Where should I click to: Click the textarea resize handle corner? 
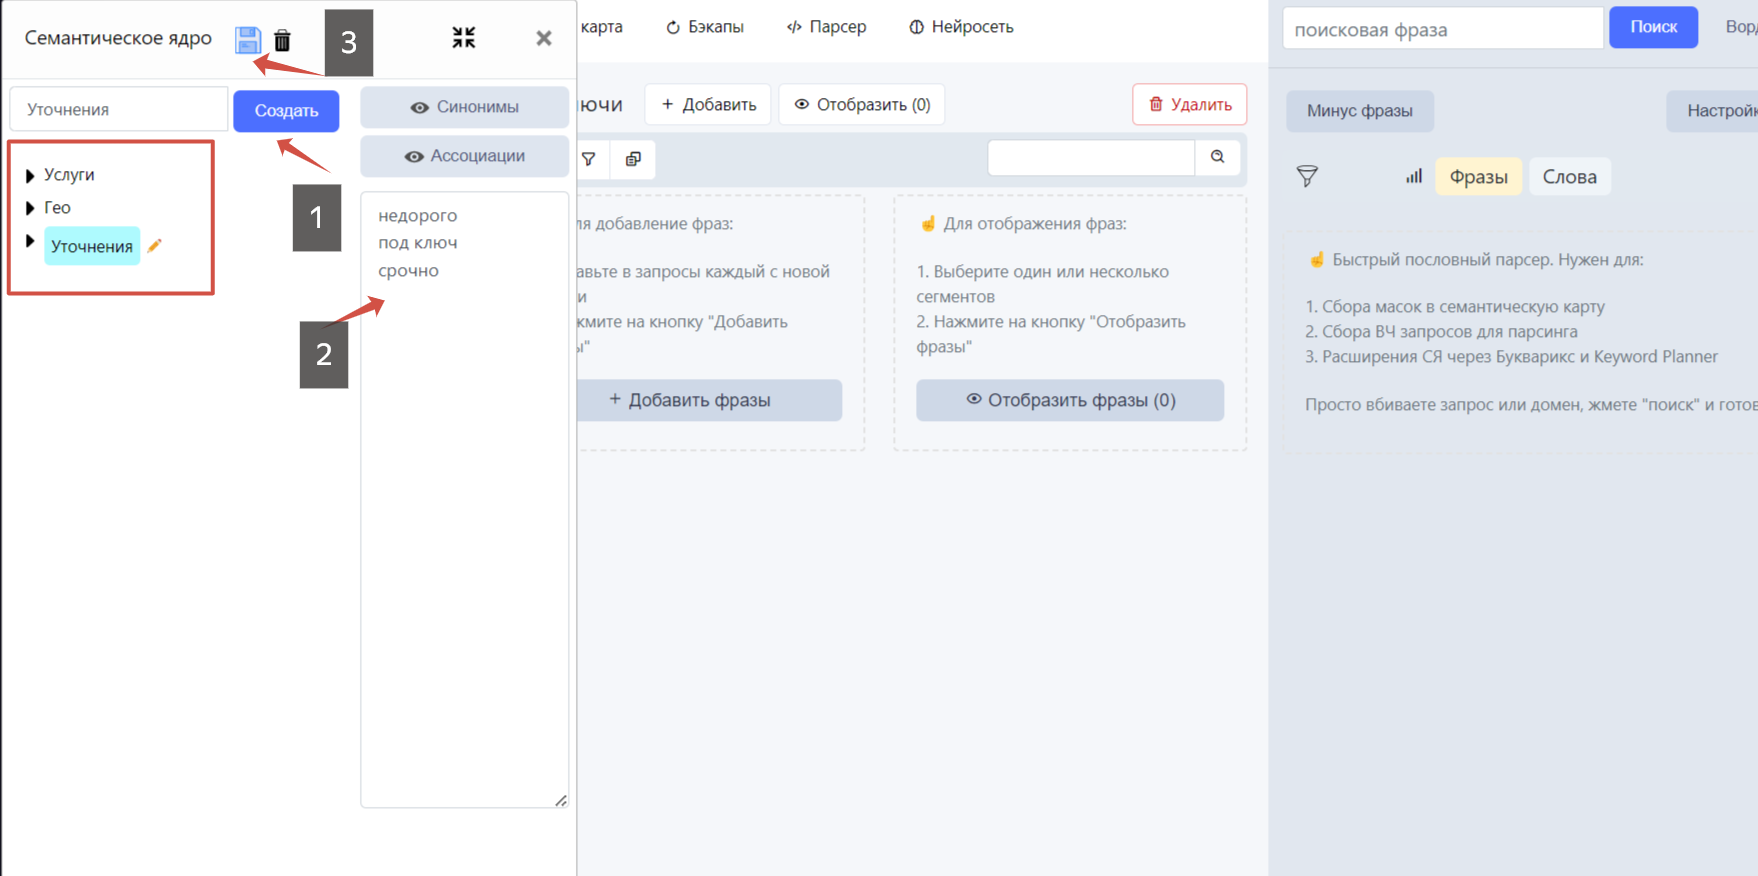point(561,800)
